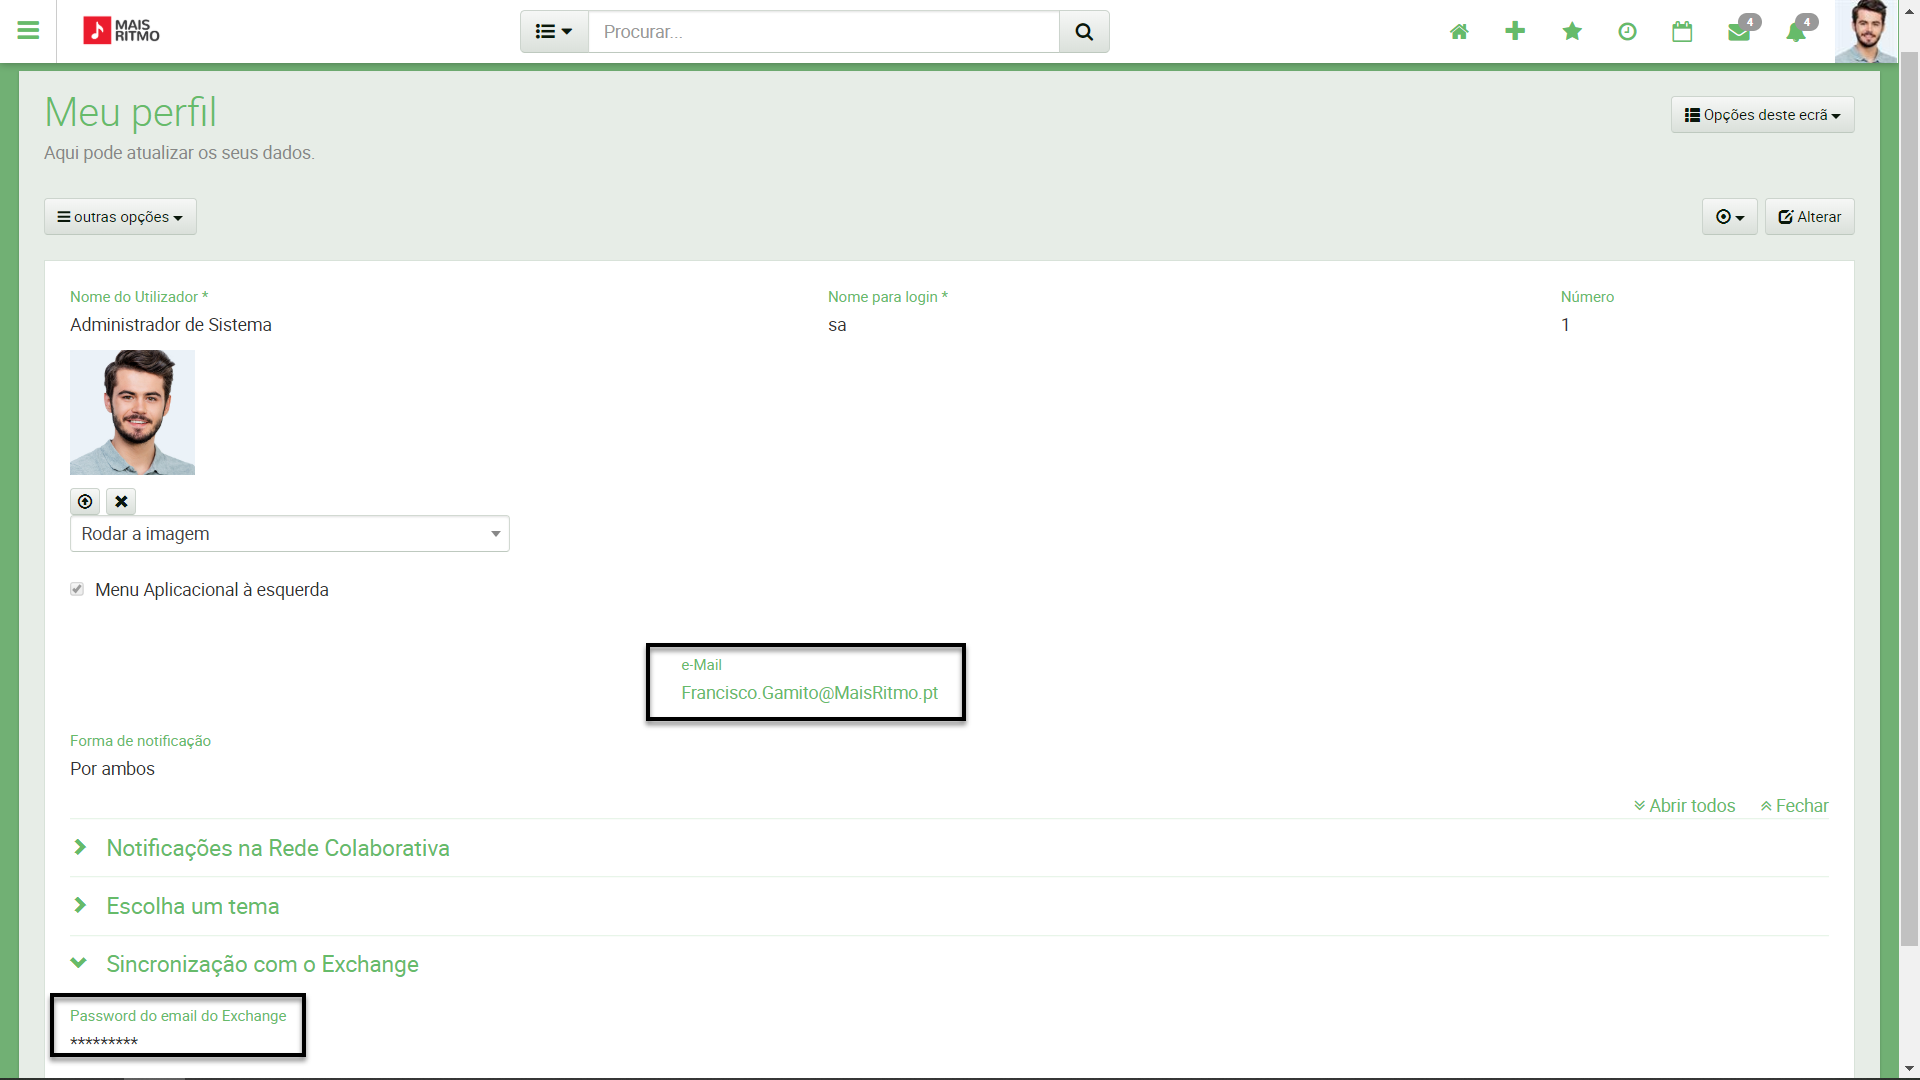
Task: Open outras opções dropdown
Action: click(x=120, y=217)
